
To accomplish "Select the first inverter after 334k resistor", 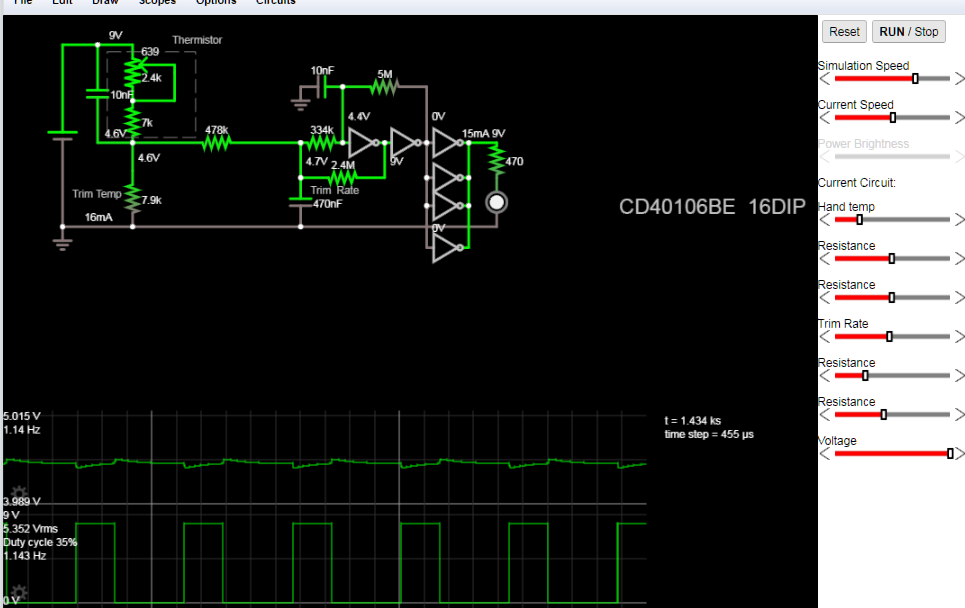I will (x=364, y=143).
